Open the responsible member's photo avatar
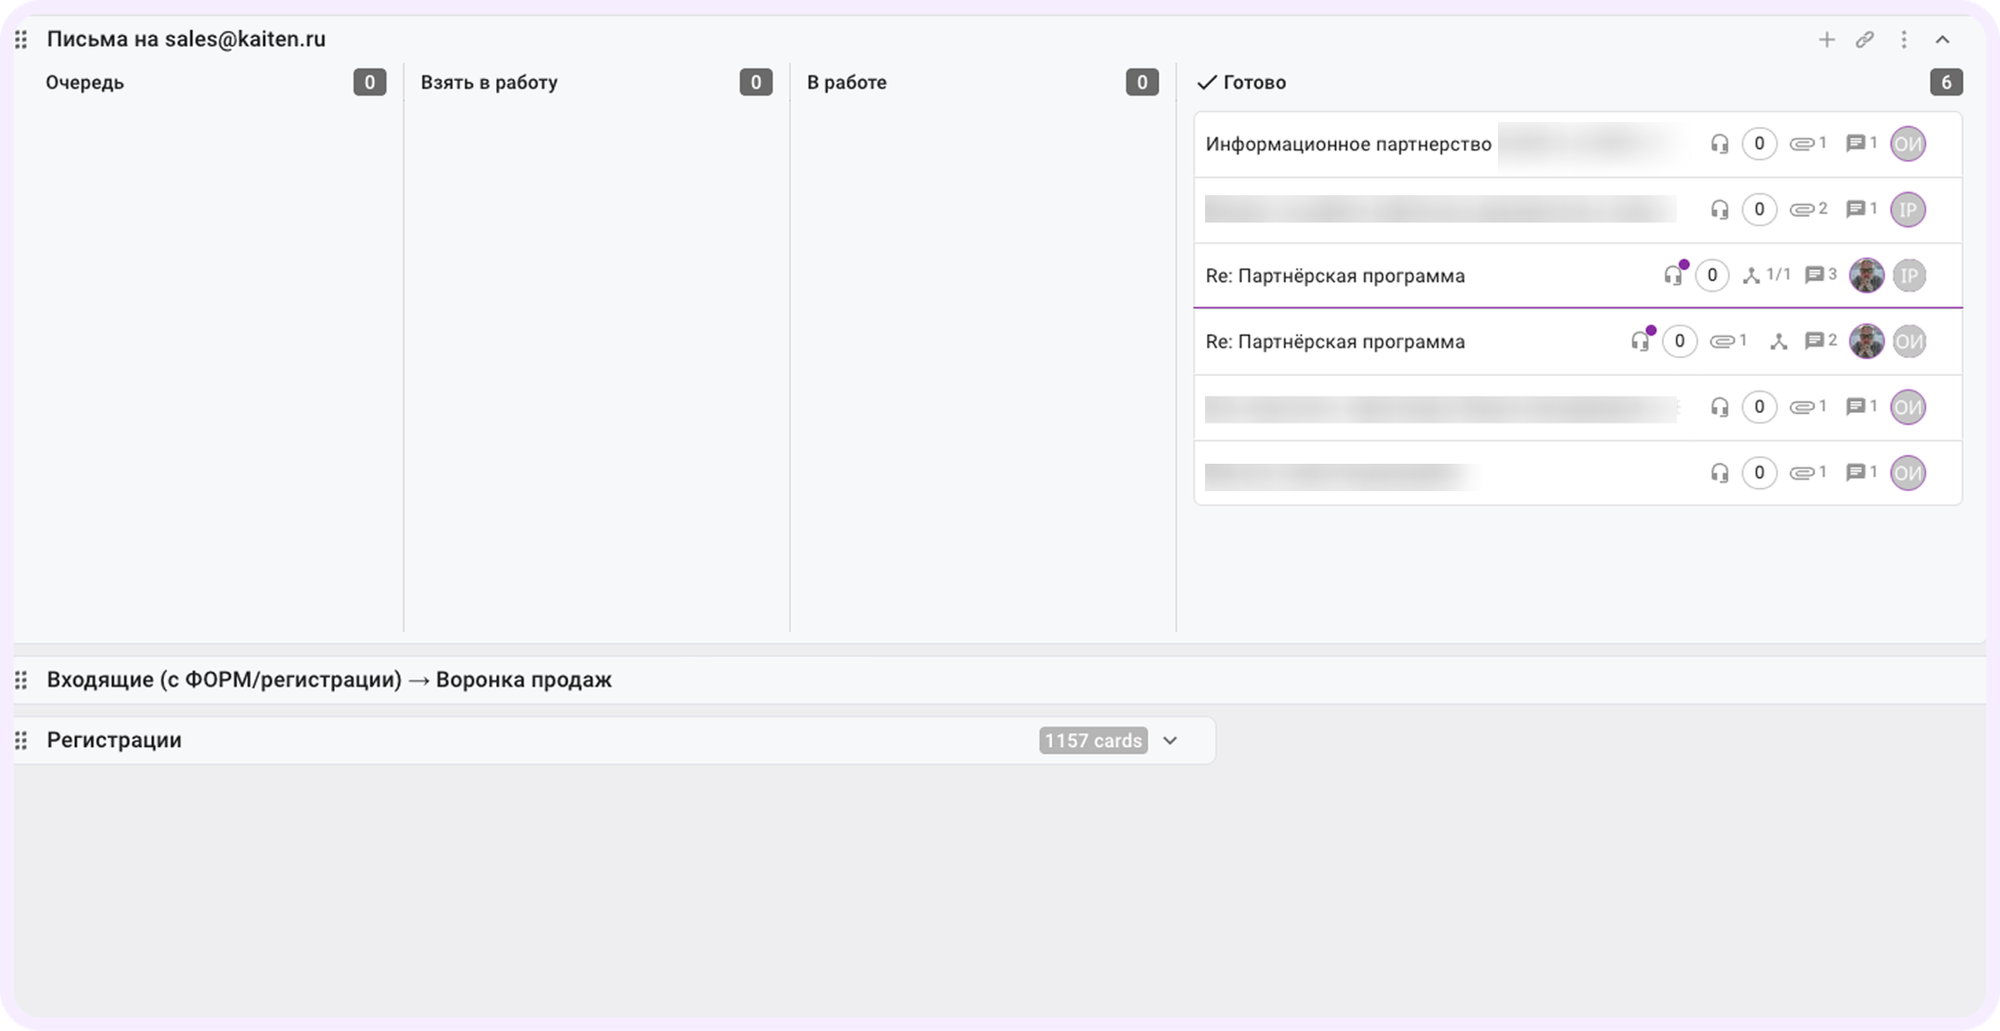2000x1031 pixels. coord(1866,275)
